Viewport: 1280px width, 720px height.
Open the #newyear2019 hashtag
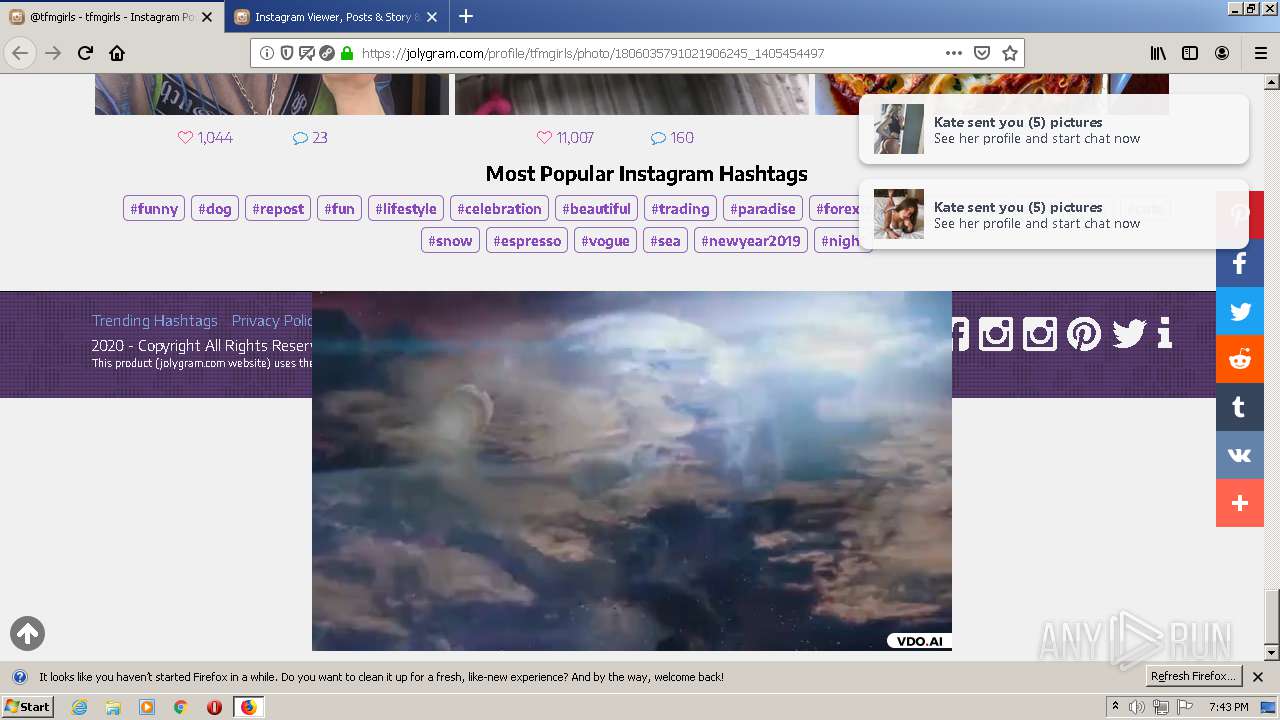click(x=751, y=241)
